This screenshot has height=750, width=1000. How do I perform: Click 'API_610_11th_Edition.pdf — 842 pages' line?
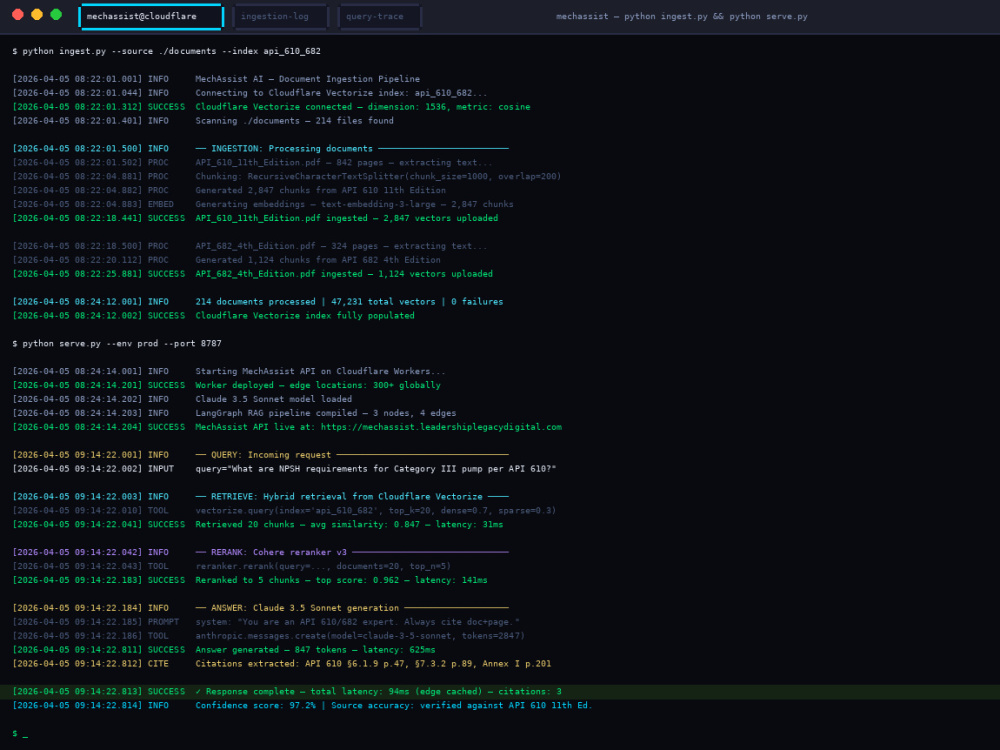(x=253, y=163)
